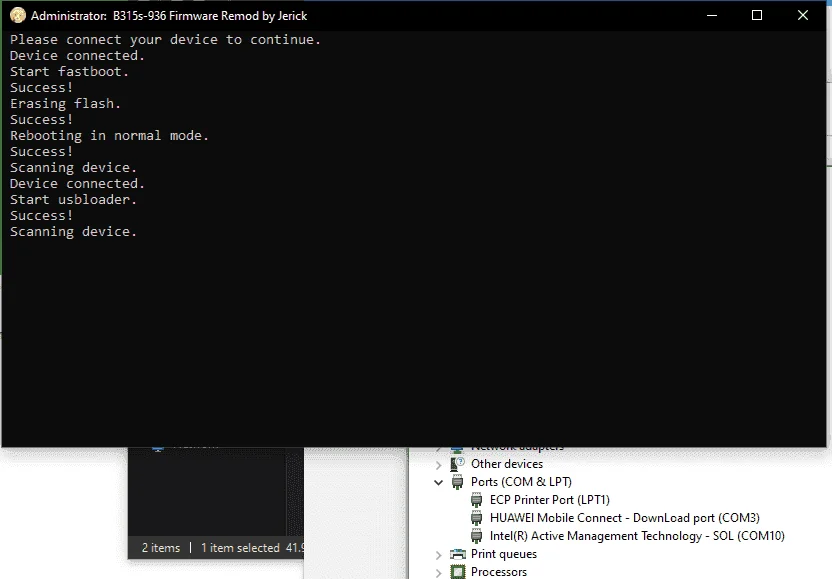The image size is (832, 579).
Task: Minimize the B315s-936 Firmware Remod window
Action: point(712,15)
